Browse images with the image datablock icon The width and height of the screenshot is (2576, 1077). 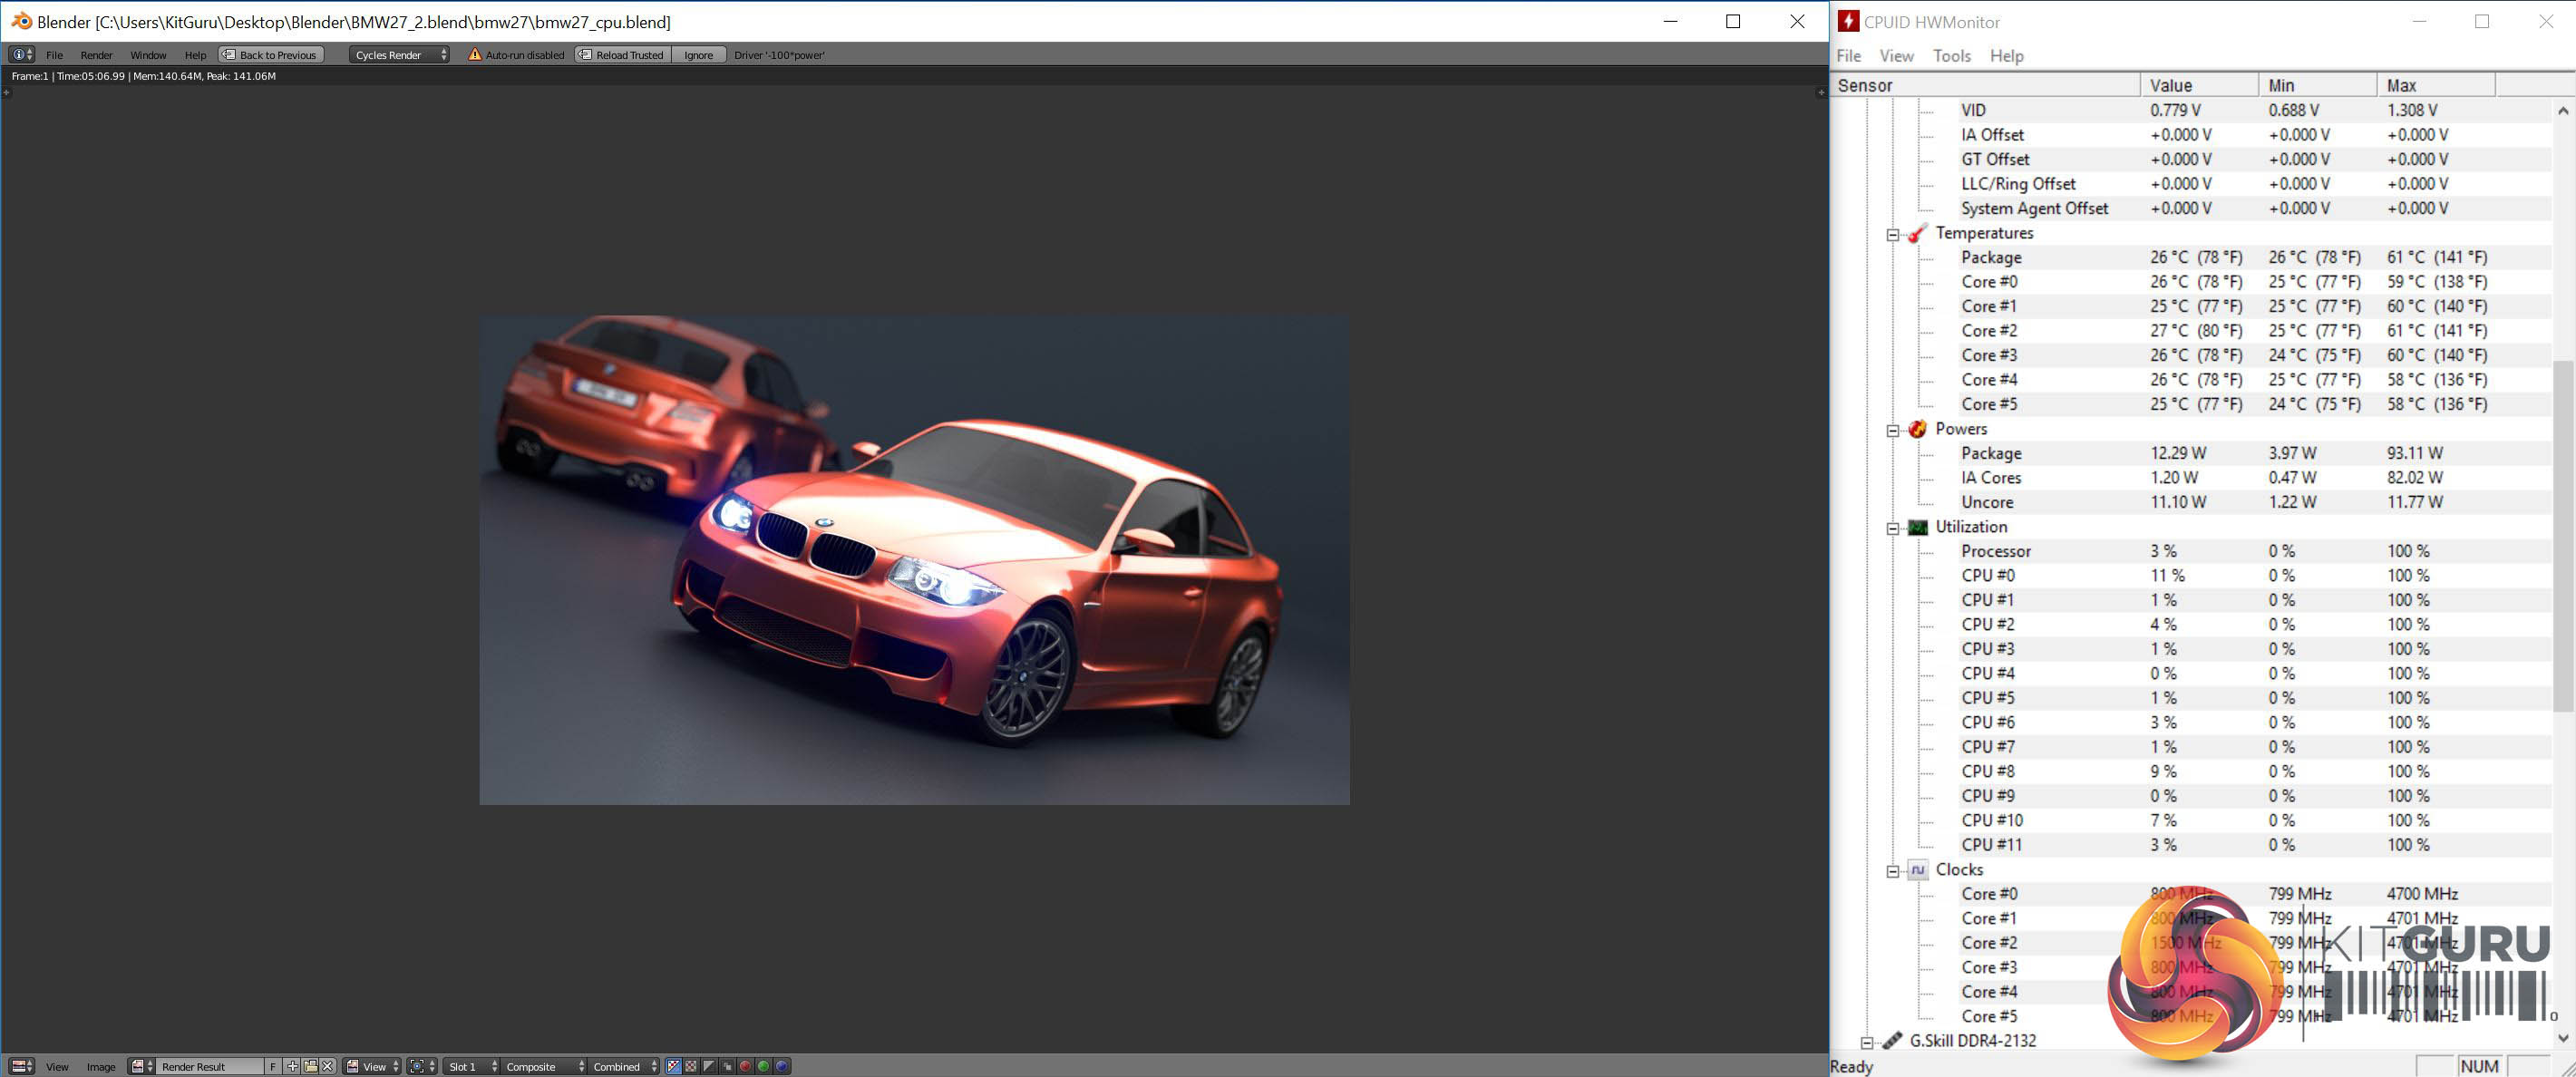[139, 1066]
